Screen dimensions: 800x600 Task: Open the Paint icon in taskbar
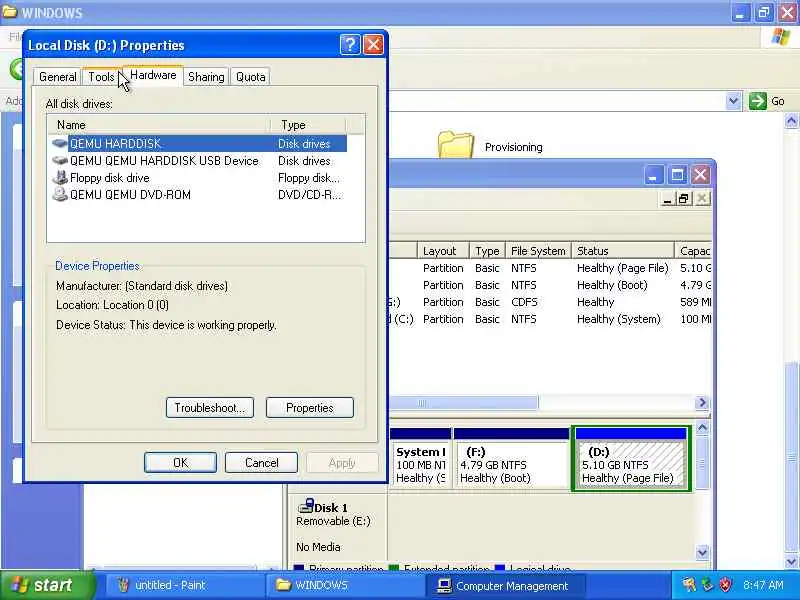(123, 585)
